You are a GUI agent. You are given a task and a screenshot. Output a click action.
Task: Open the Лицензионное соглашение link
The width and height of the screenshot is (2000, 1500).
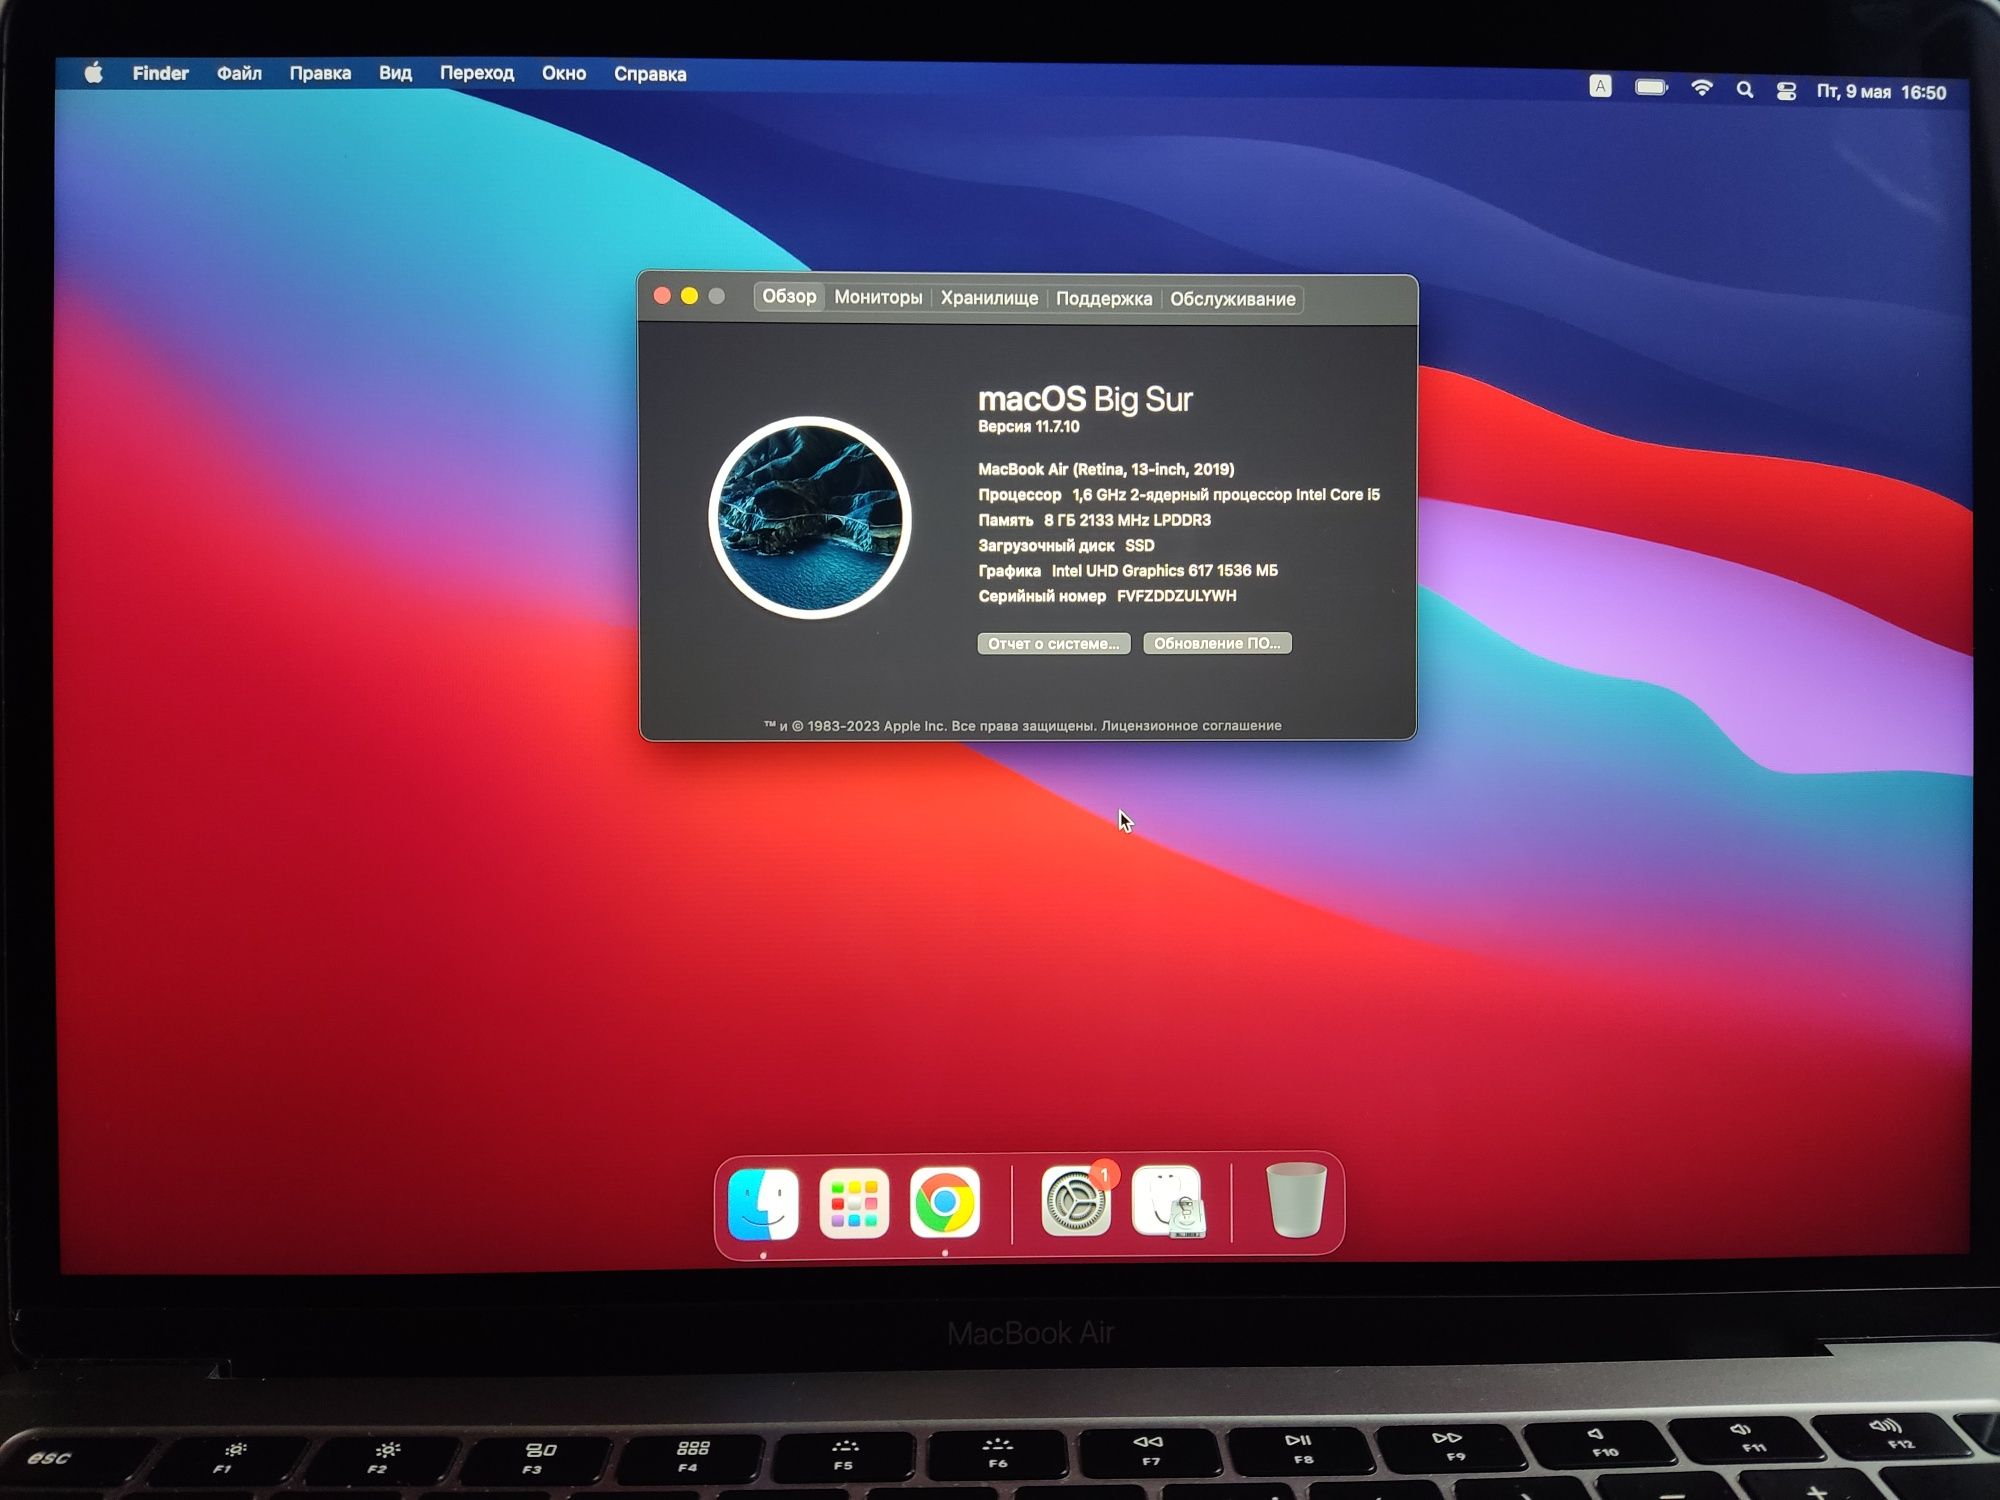point(1191,726)
